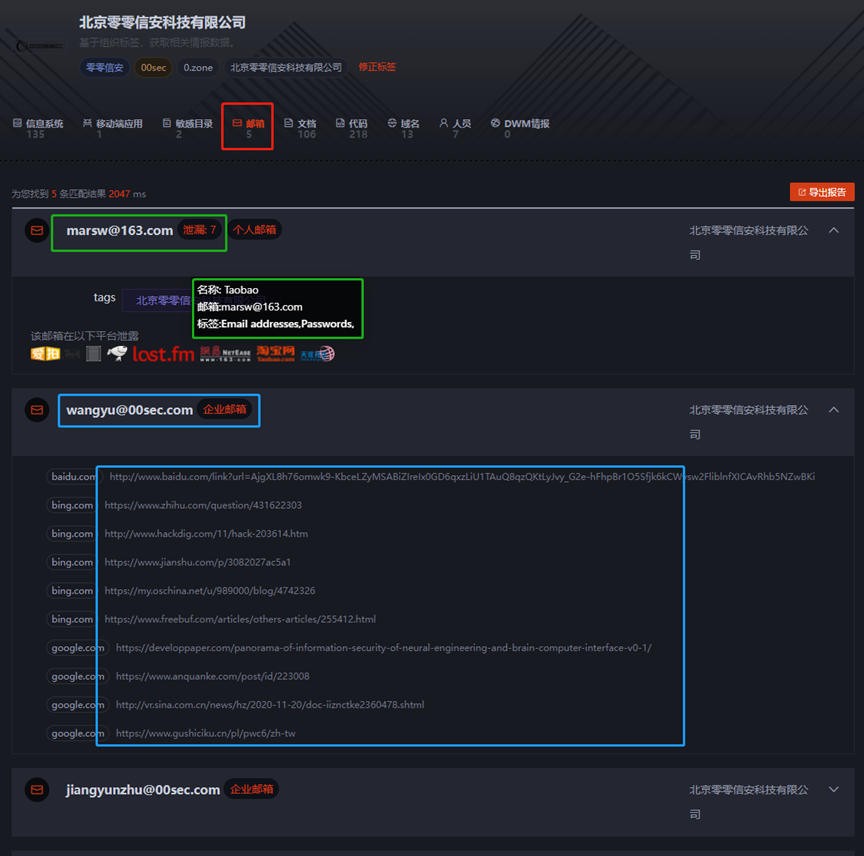
Task: Switch to the 信息系统 tab
Action: pos(38,124)
